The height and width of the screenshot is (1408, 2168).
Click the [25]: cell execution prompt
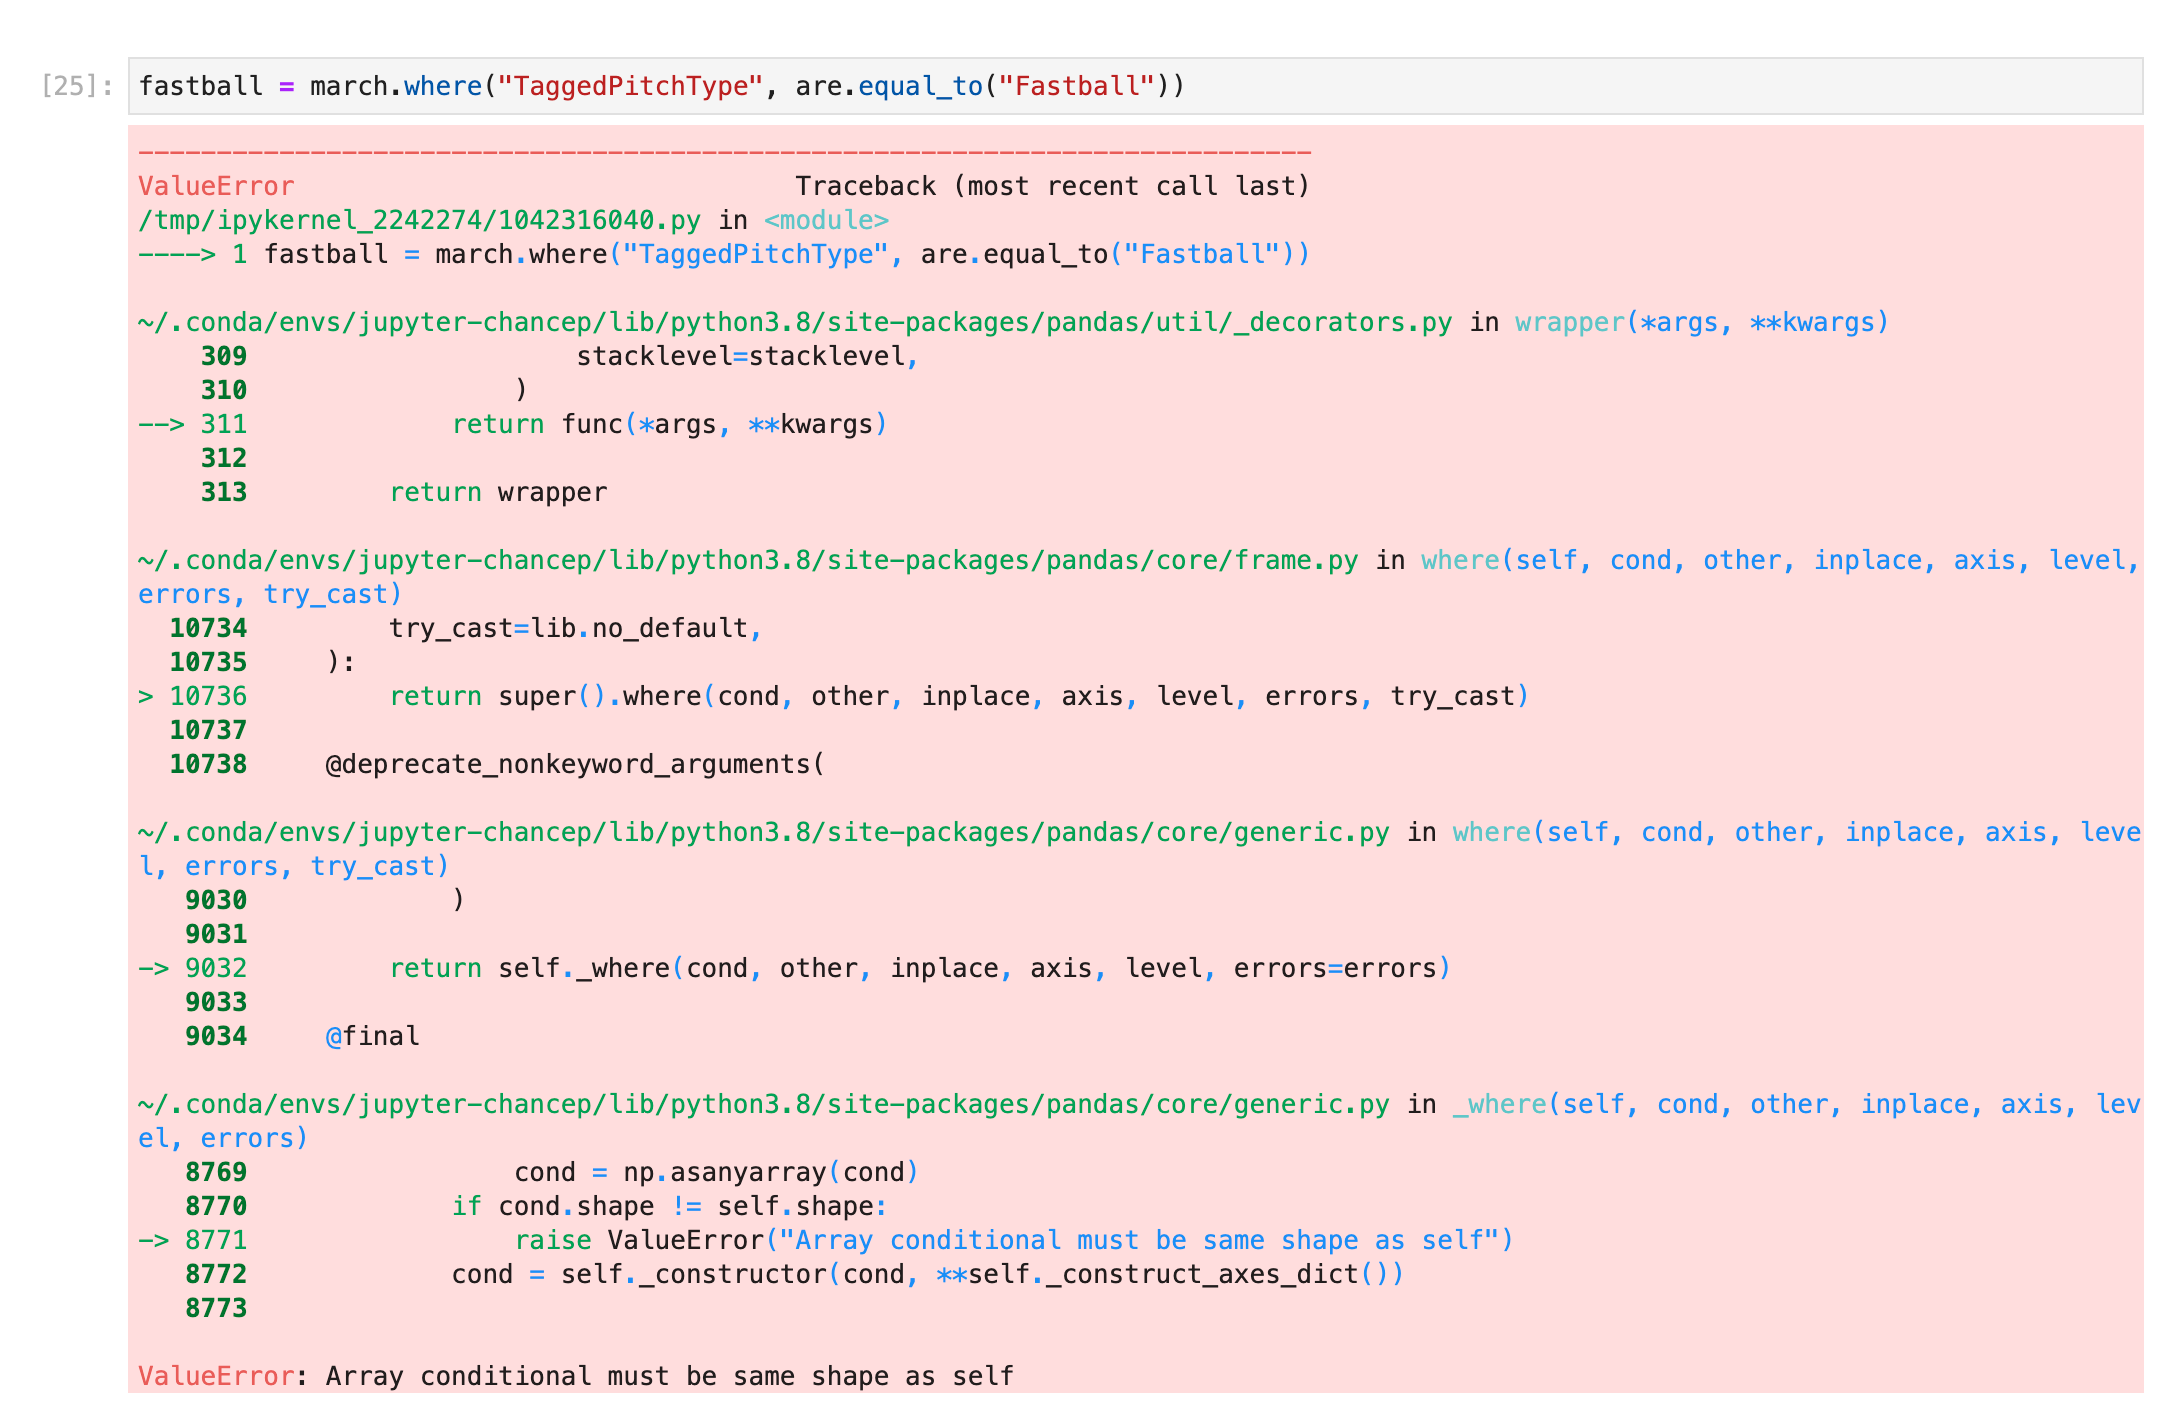tap(77, 86)
